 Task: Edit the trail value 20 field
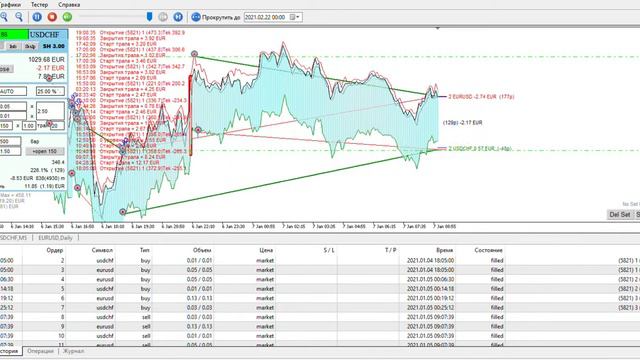(58, 126)
